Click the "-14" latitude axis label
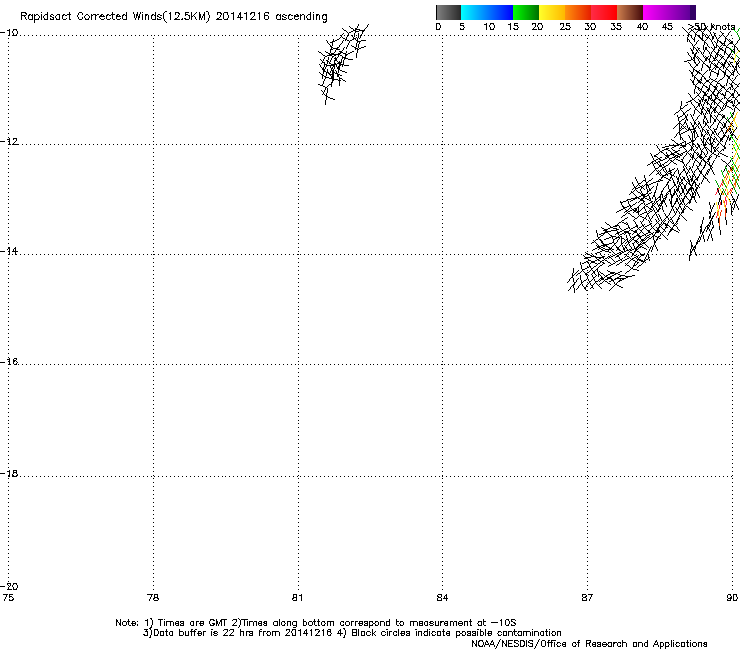Image resolution: width=740 pixels, height=650 pixels. pos(9,251)
